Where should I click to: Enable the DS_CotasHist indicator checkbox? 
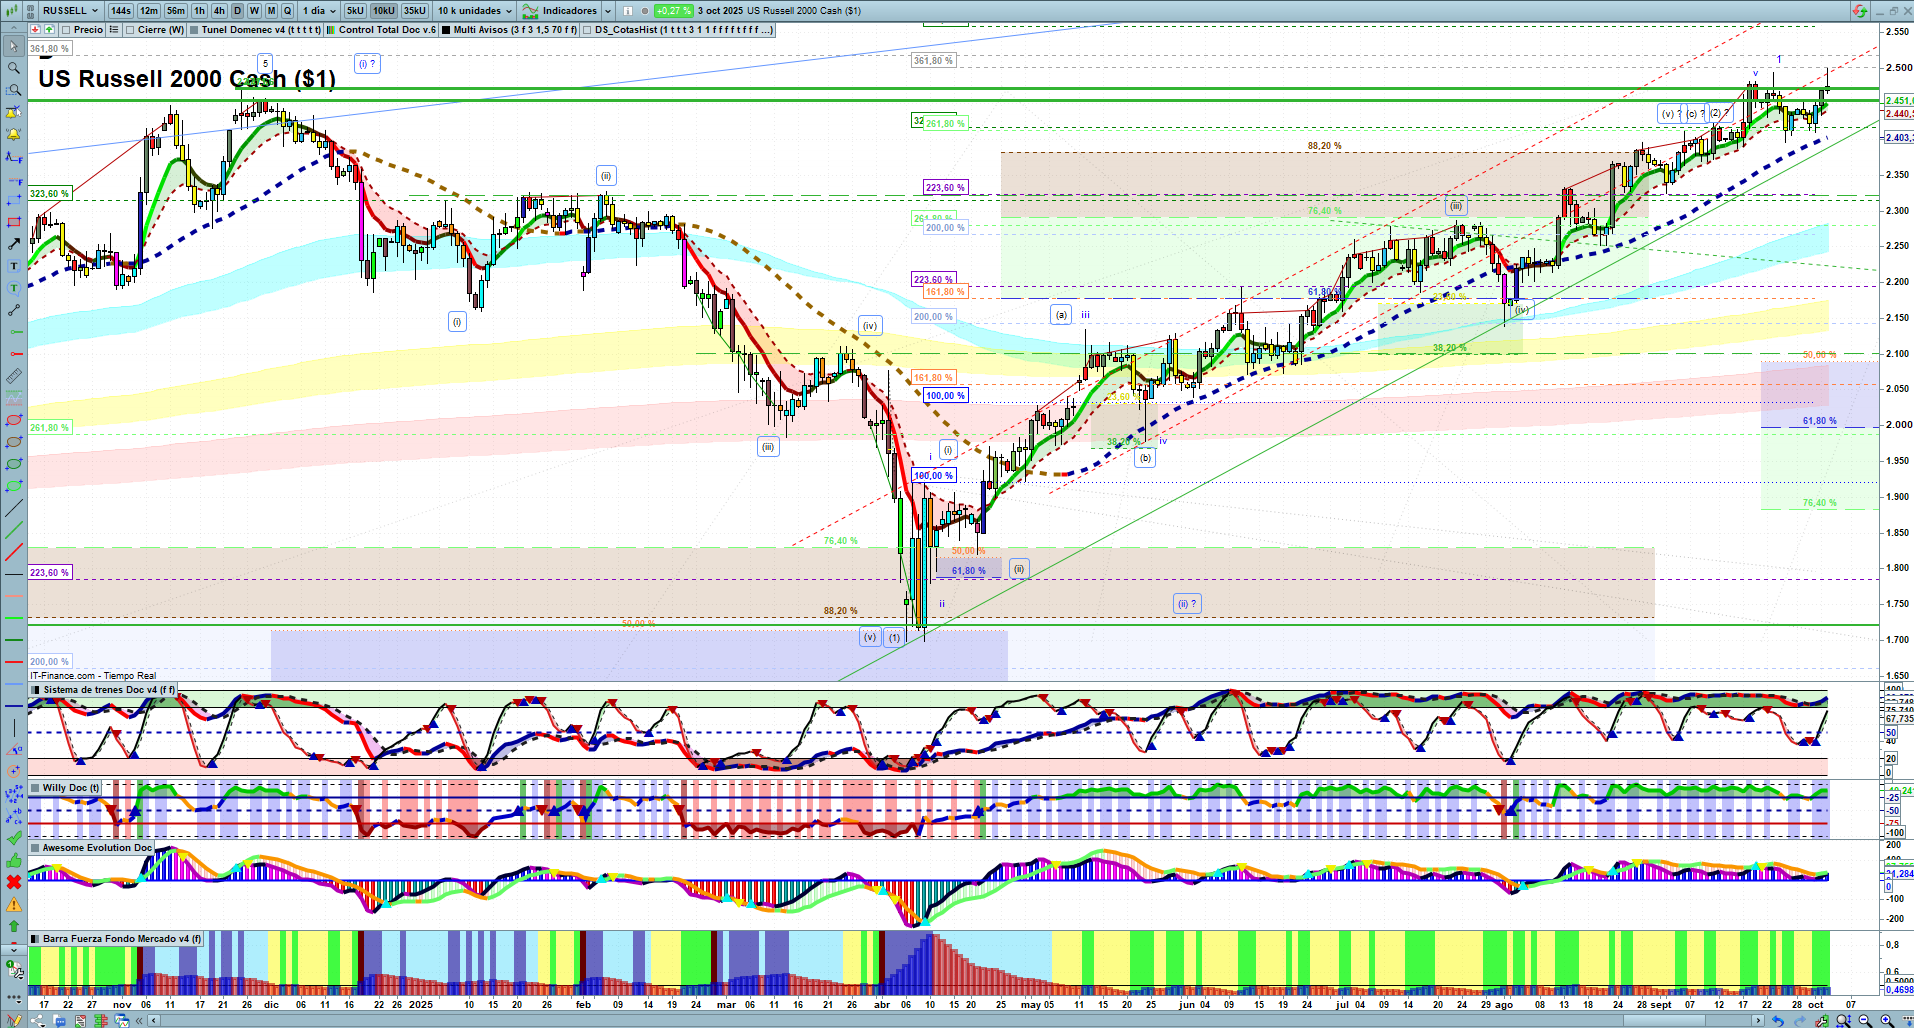[587, 30]
